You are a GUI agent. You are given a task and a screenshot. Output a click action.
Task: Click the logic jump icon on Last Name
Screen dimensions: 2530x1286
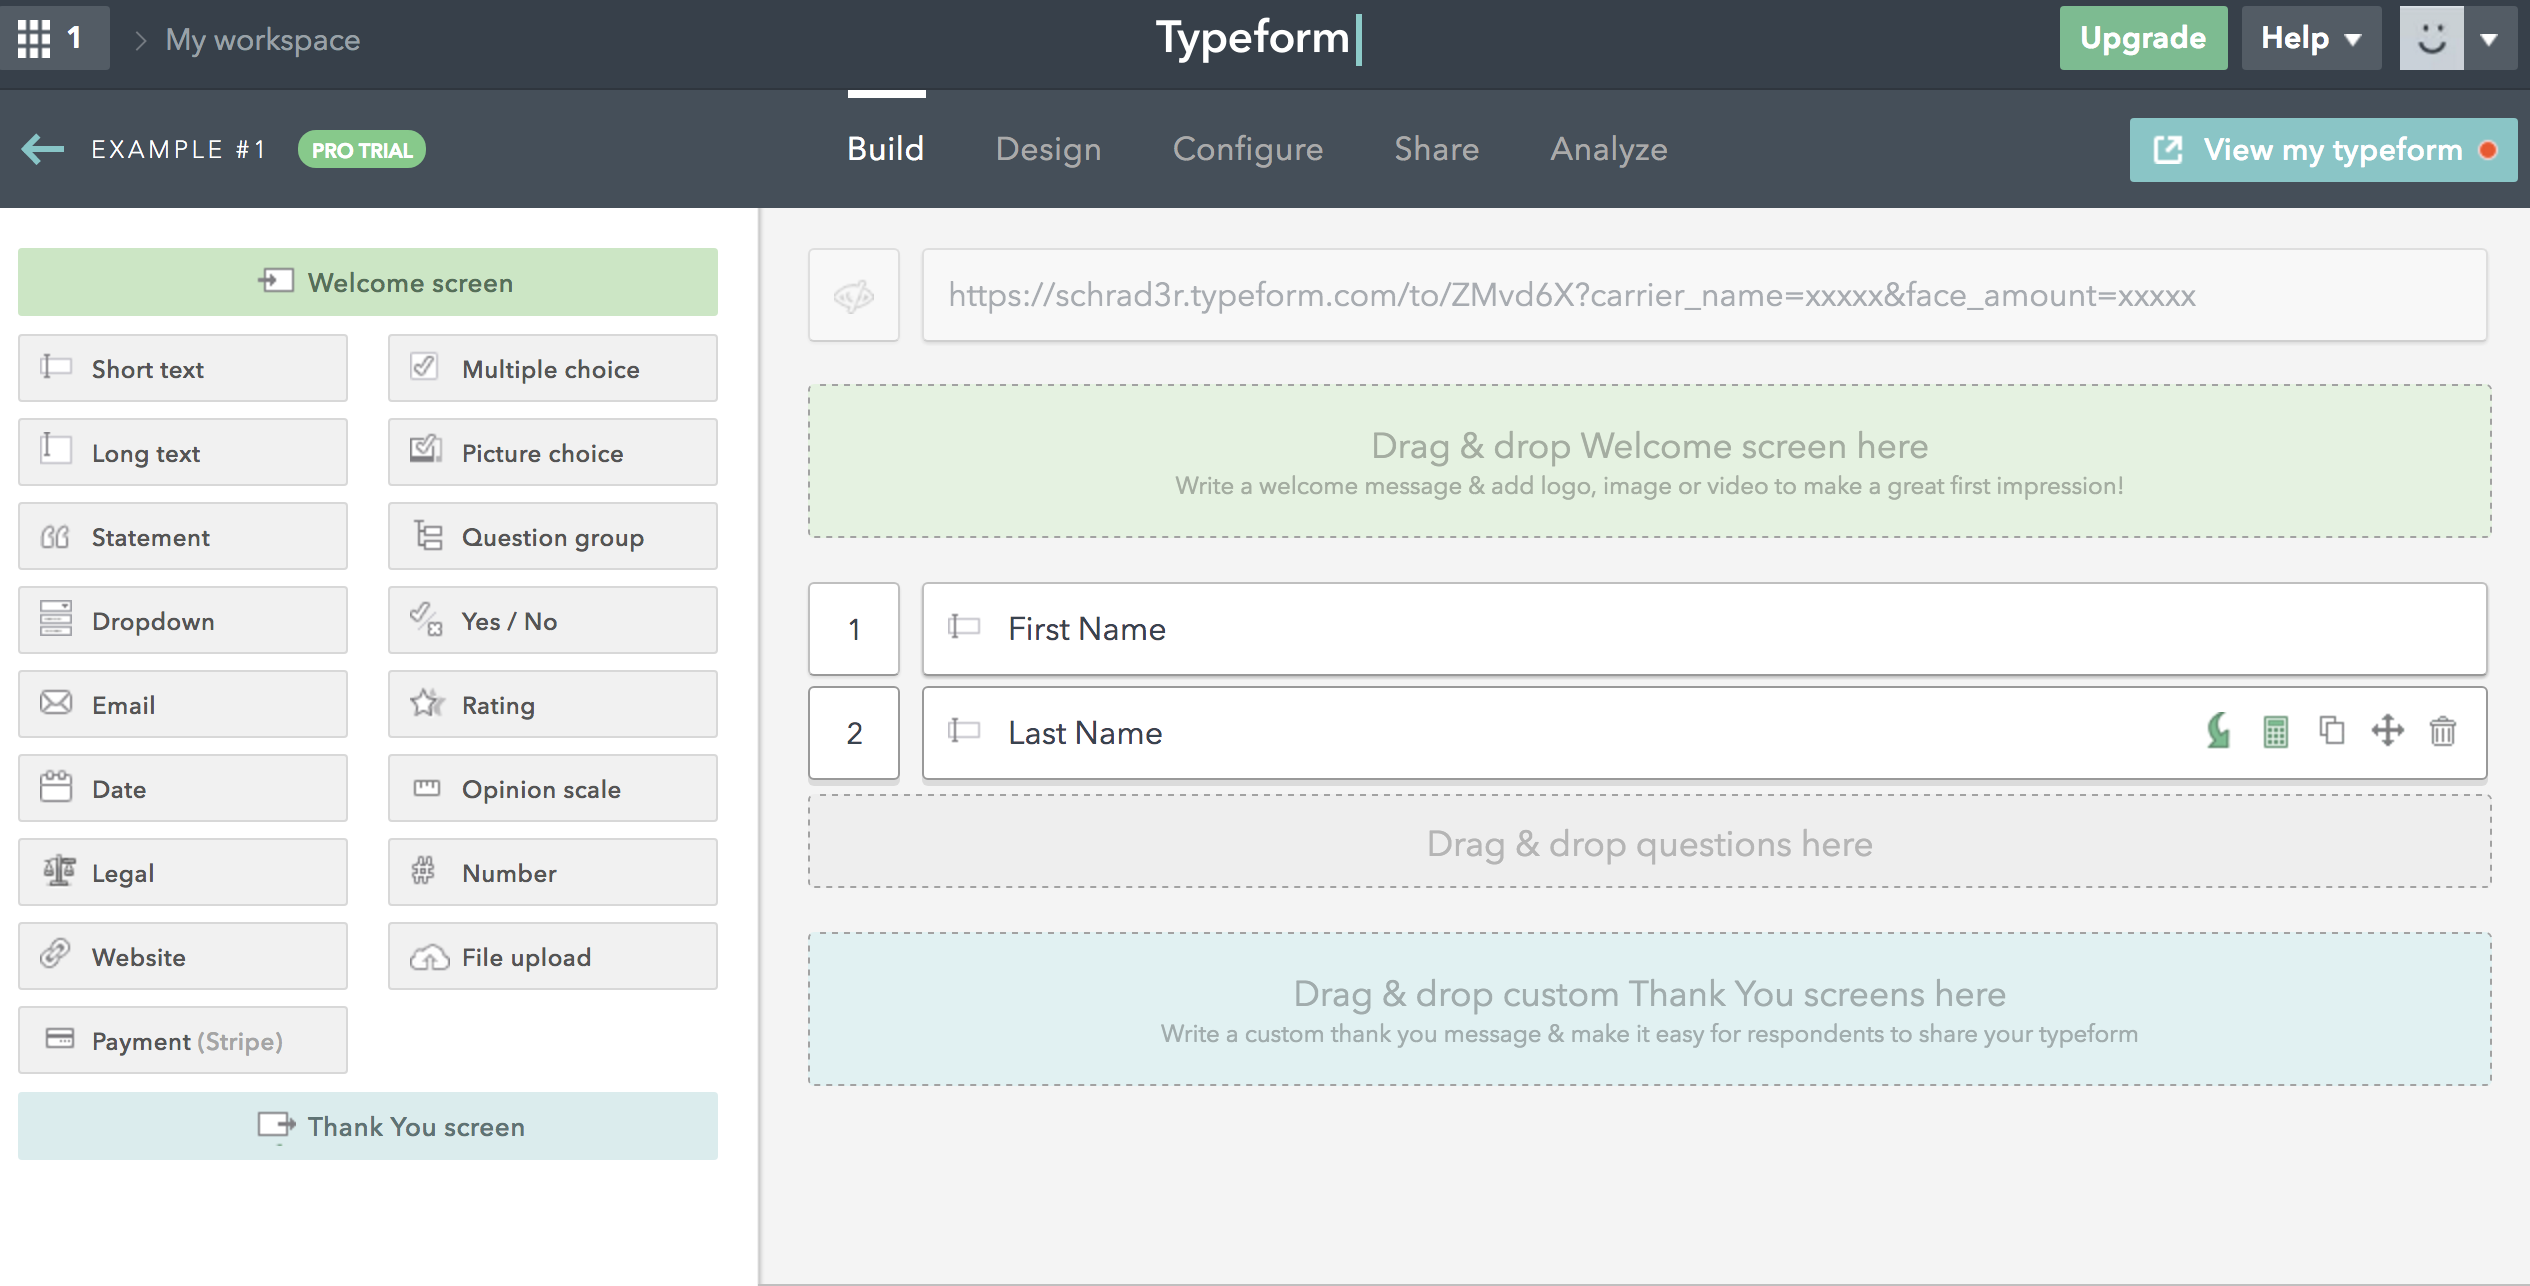pos(2219,731)
